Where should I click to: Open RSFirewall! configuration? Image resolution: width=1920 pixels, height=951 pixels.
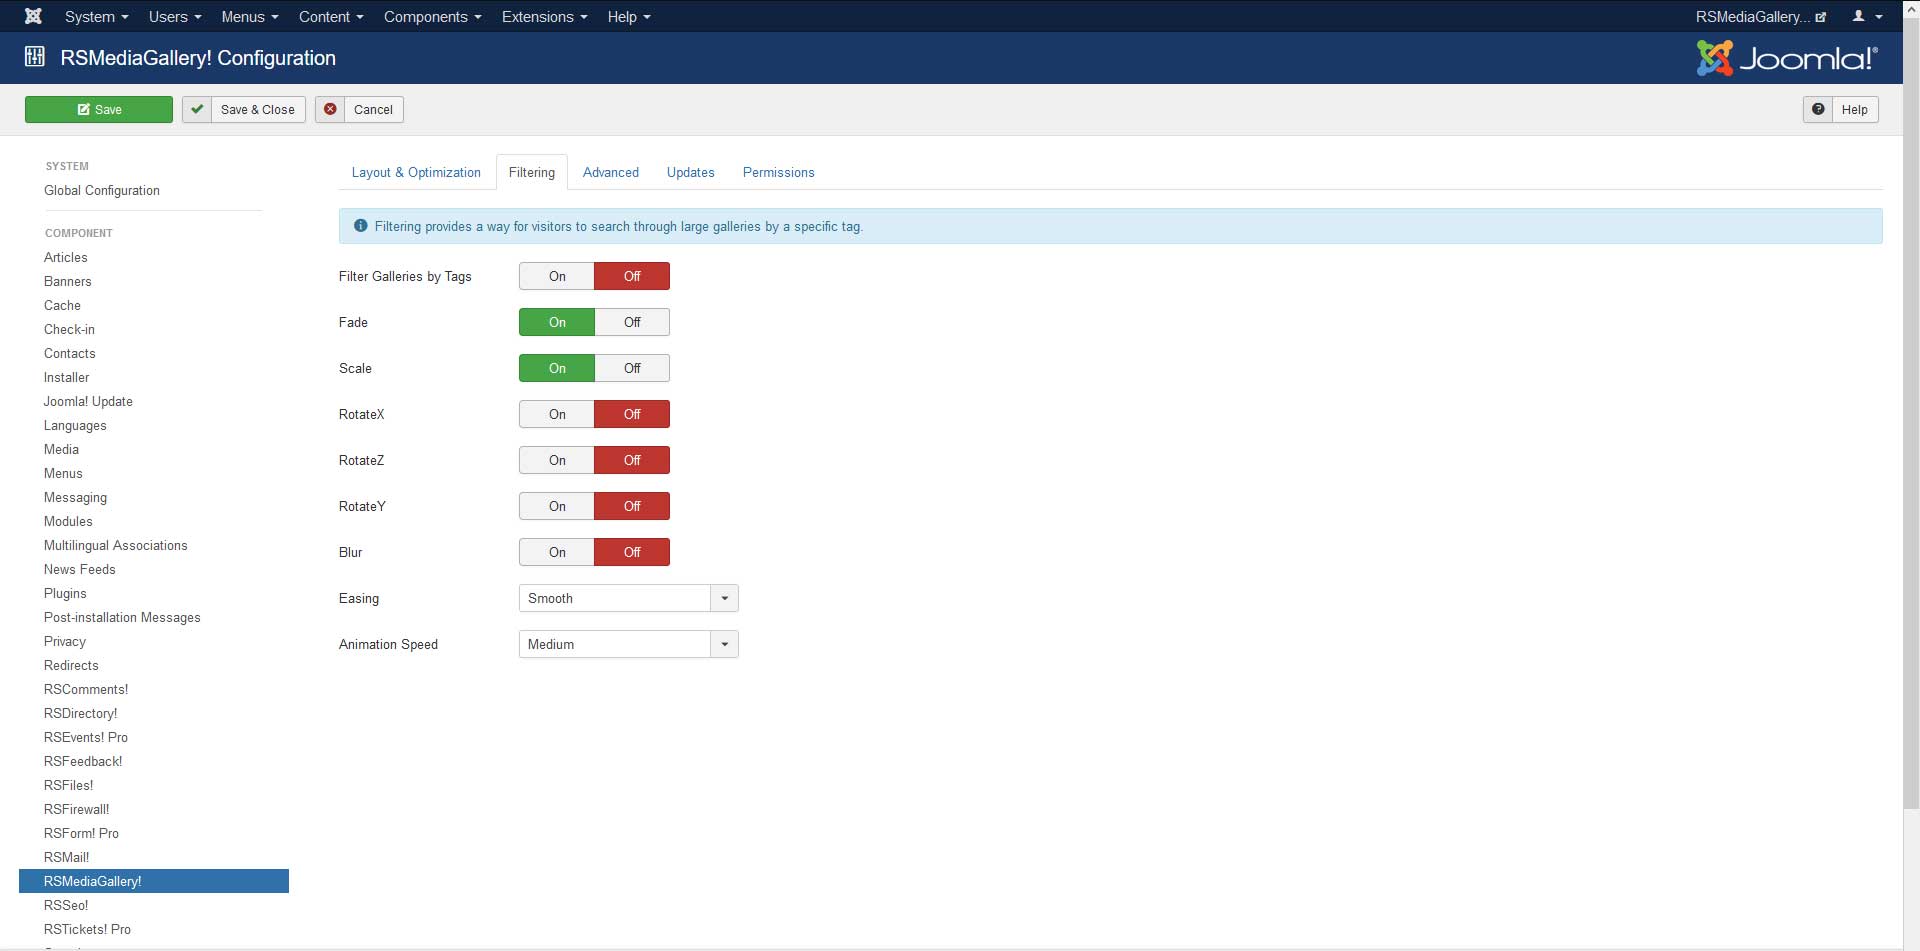[x=77, y=809]
